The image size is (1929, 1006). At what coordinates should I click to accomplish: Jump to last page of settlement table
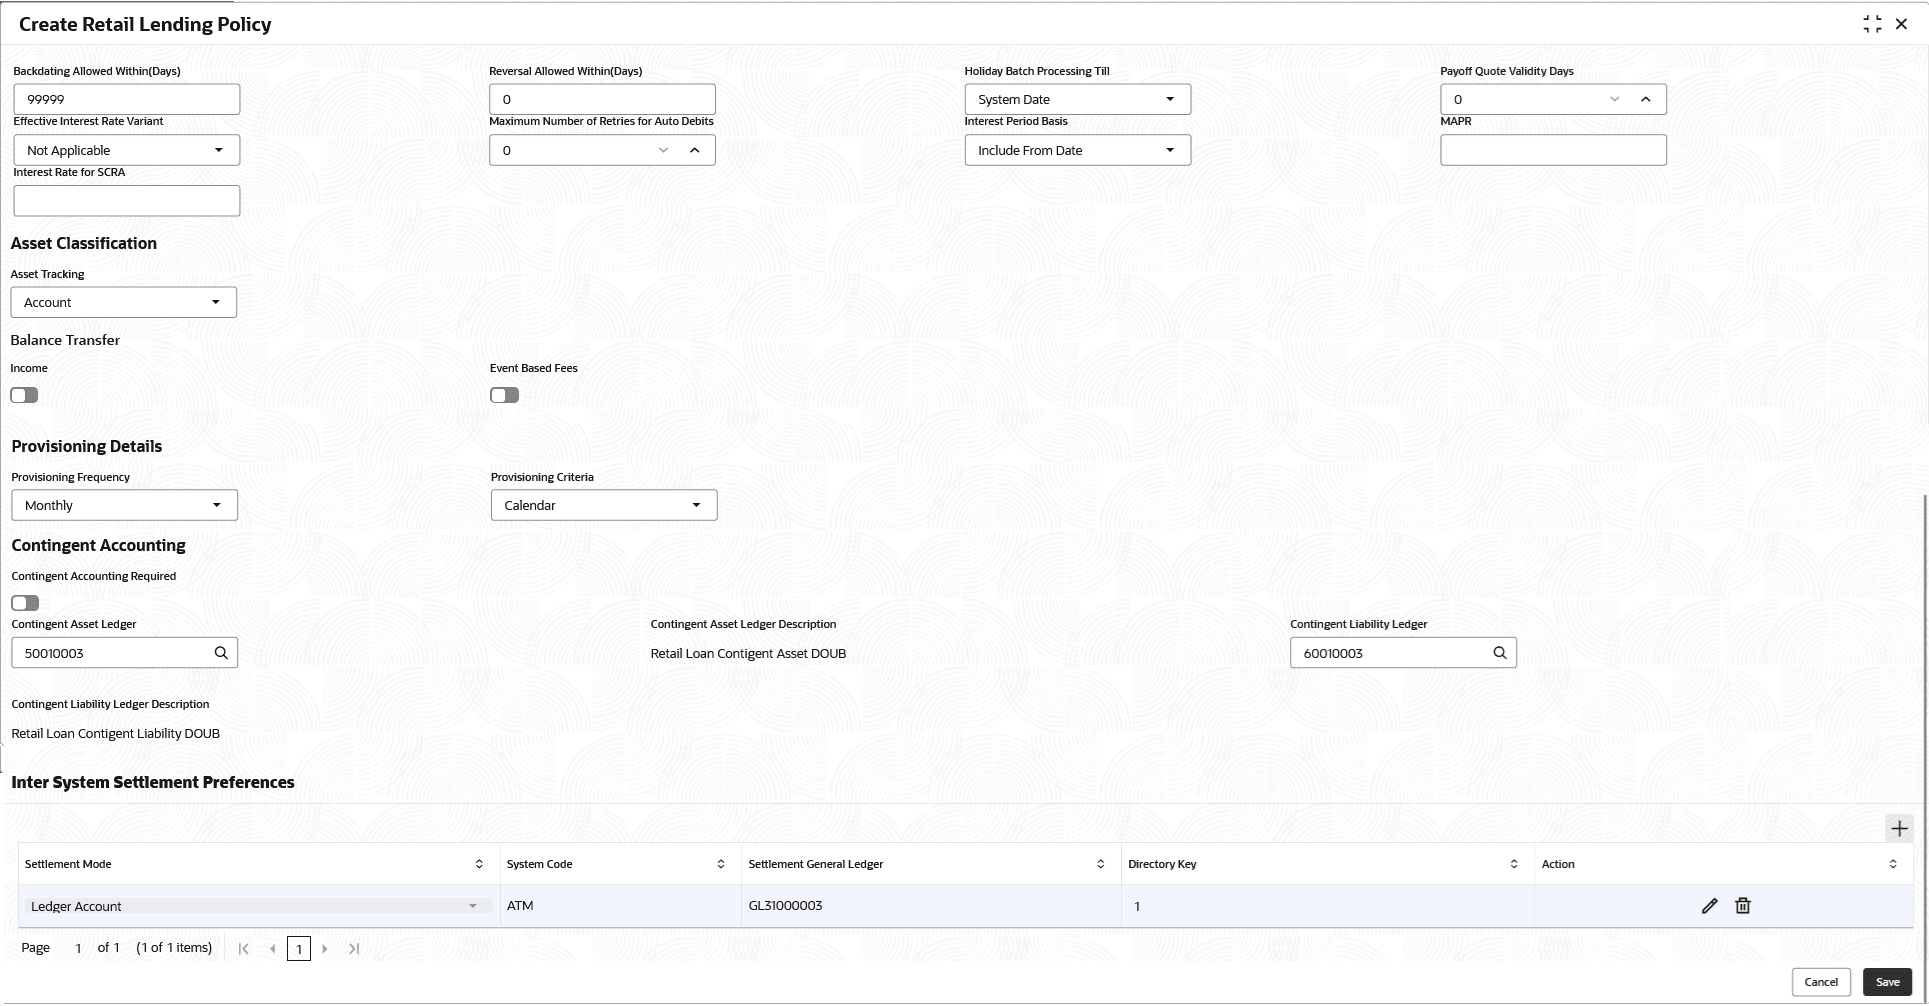click(354, 949)
